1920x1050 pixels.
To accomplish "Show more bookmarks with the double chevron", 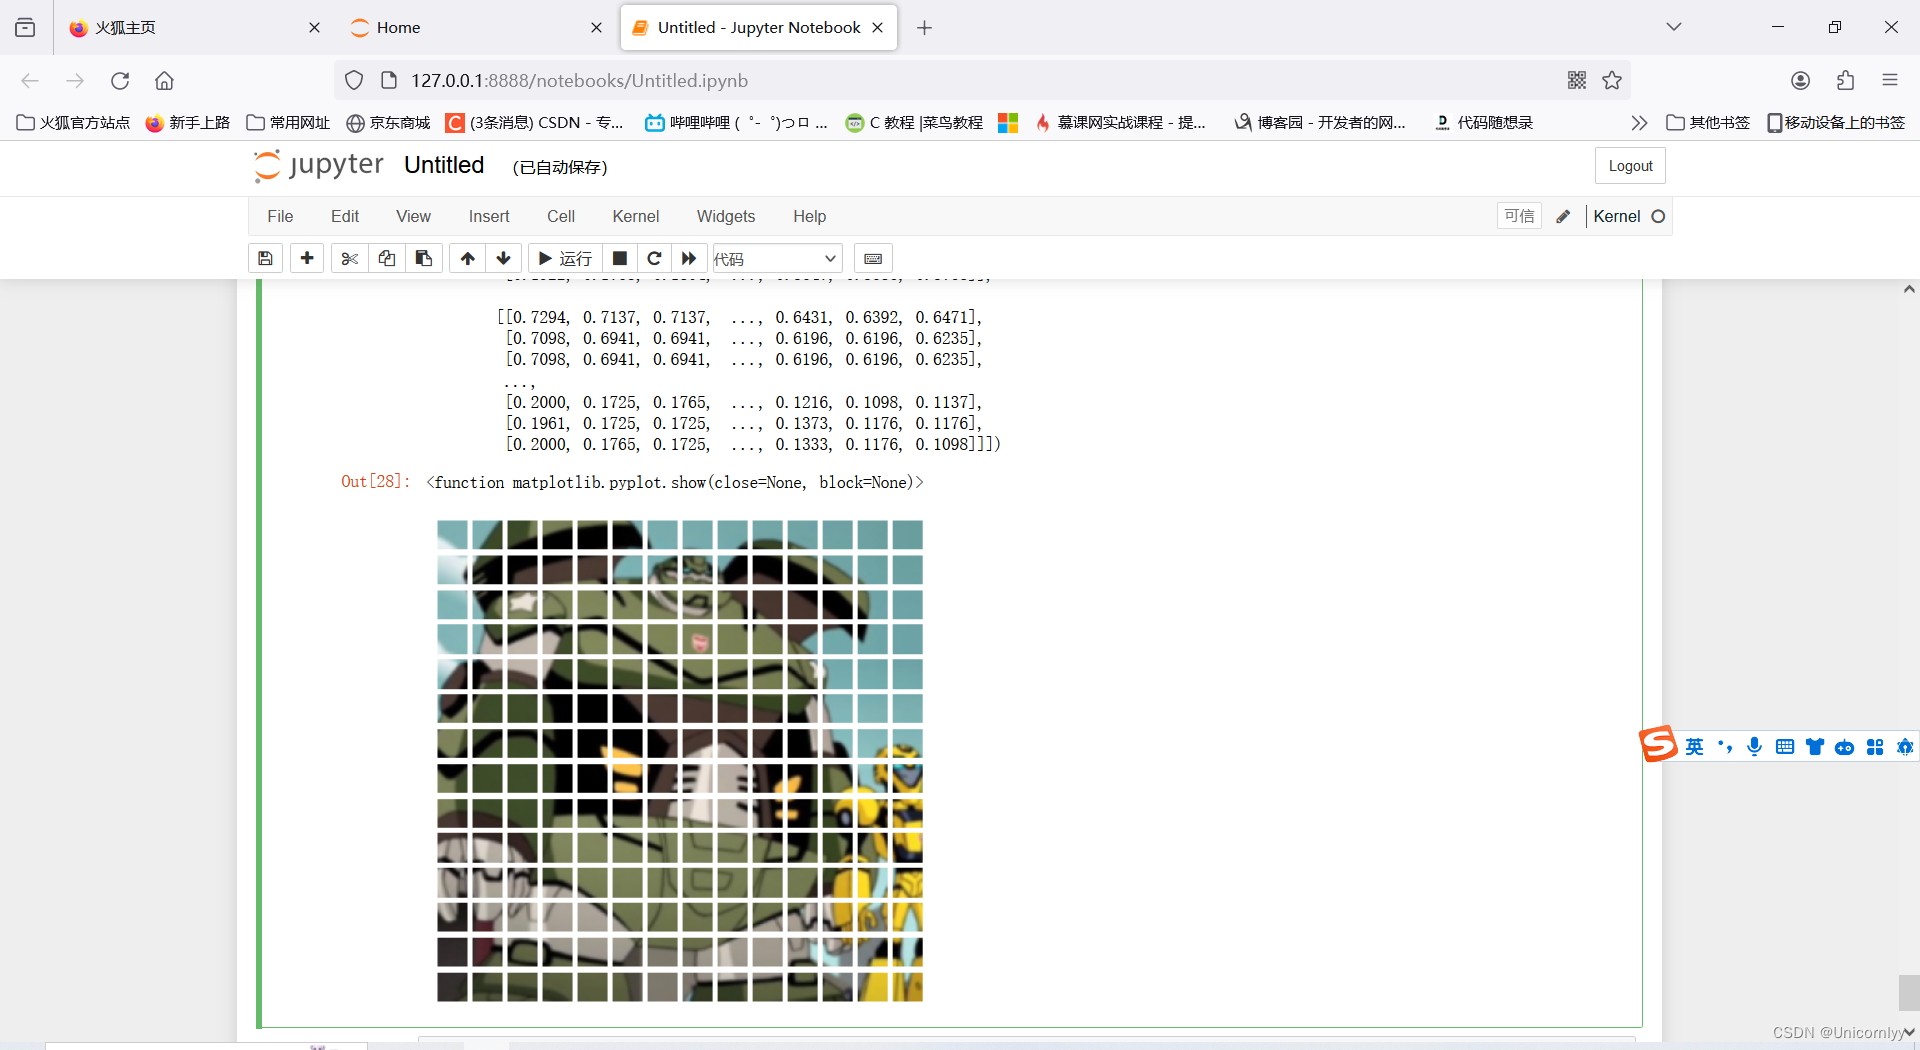I will (x=1639, y=122).
